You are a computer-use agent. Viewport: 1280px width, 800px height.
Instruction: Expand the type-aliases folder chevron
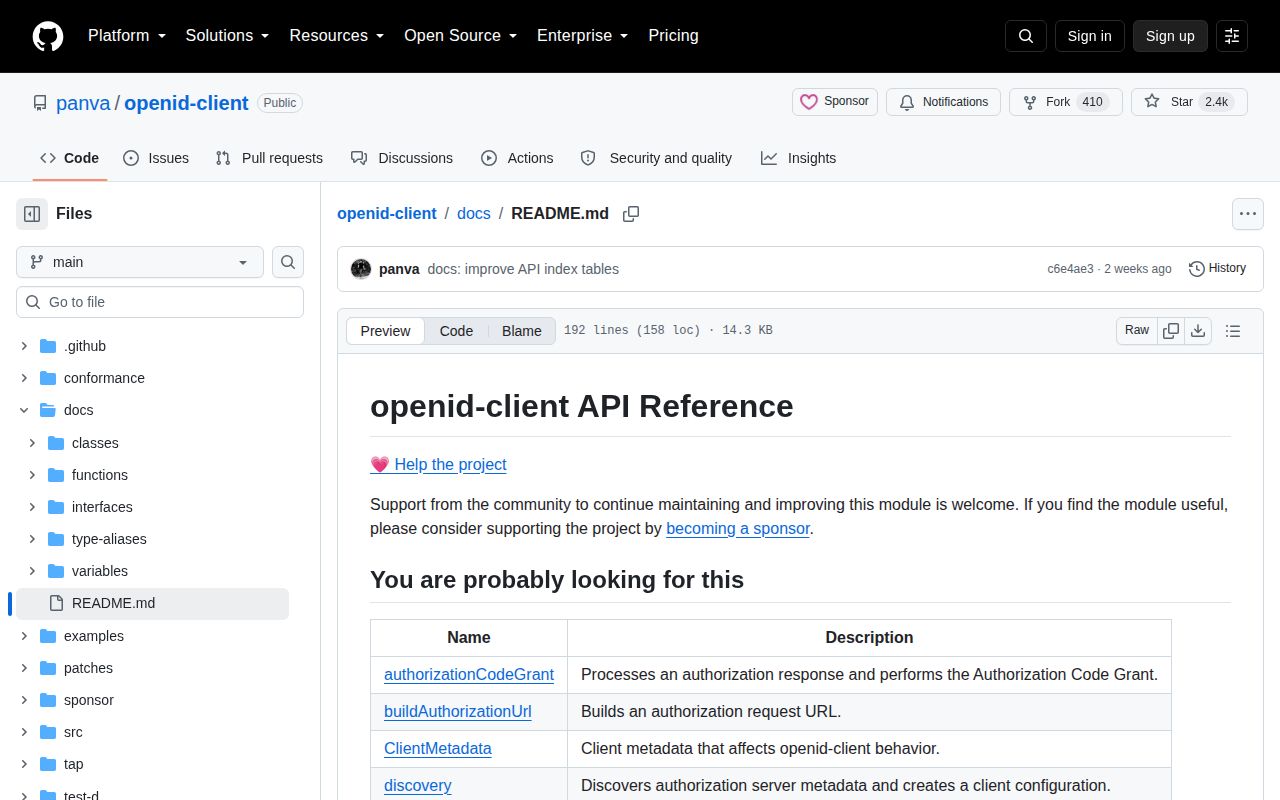tap(32, 539)
